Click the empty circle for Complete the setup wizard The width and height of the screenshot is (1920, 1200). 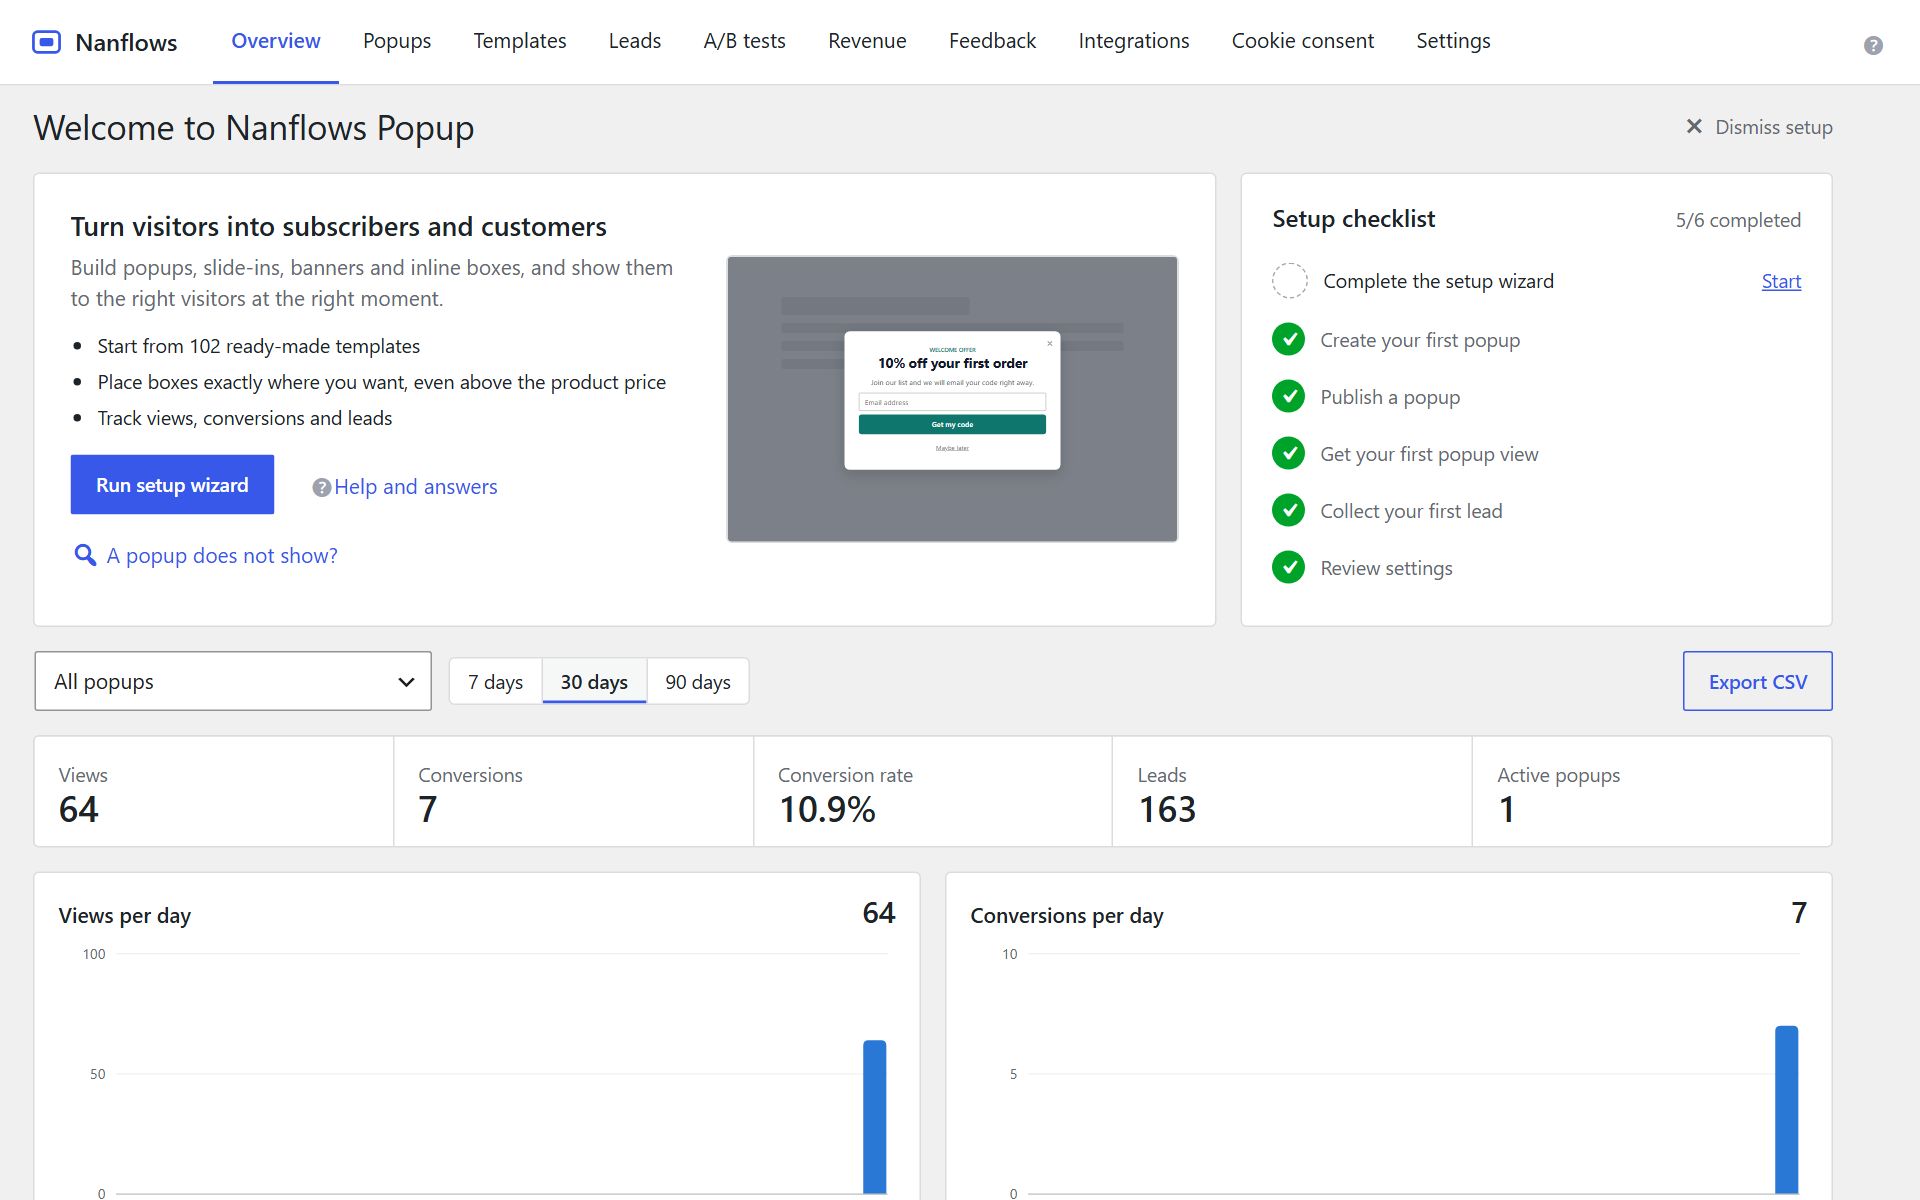click(x=1289, y=281)
